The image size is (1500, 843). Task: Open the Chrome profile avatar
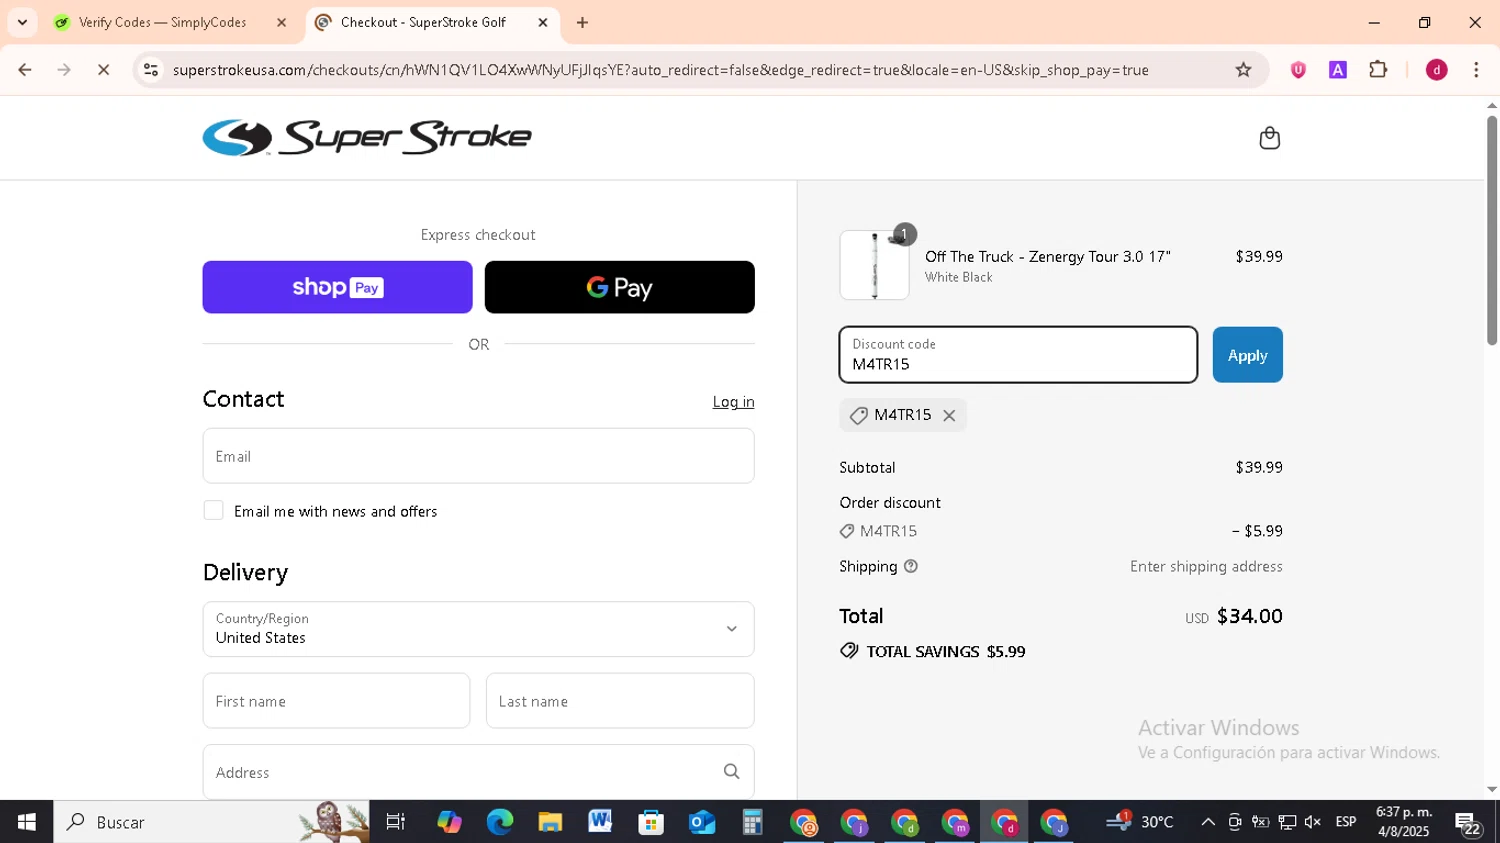click(1436, 70)
